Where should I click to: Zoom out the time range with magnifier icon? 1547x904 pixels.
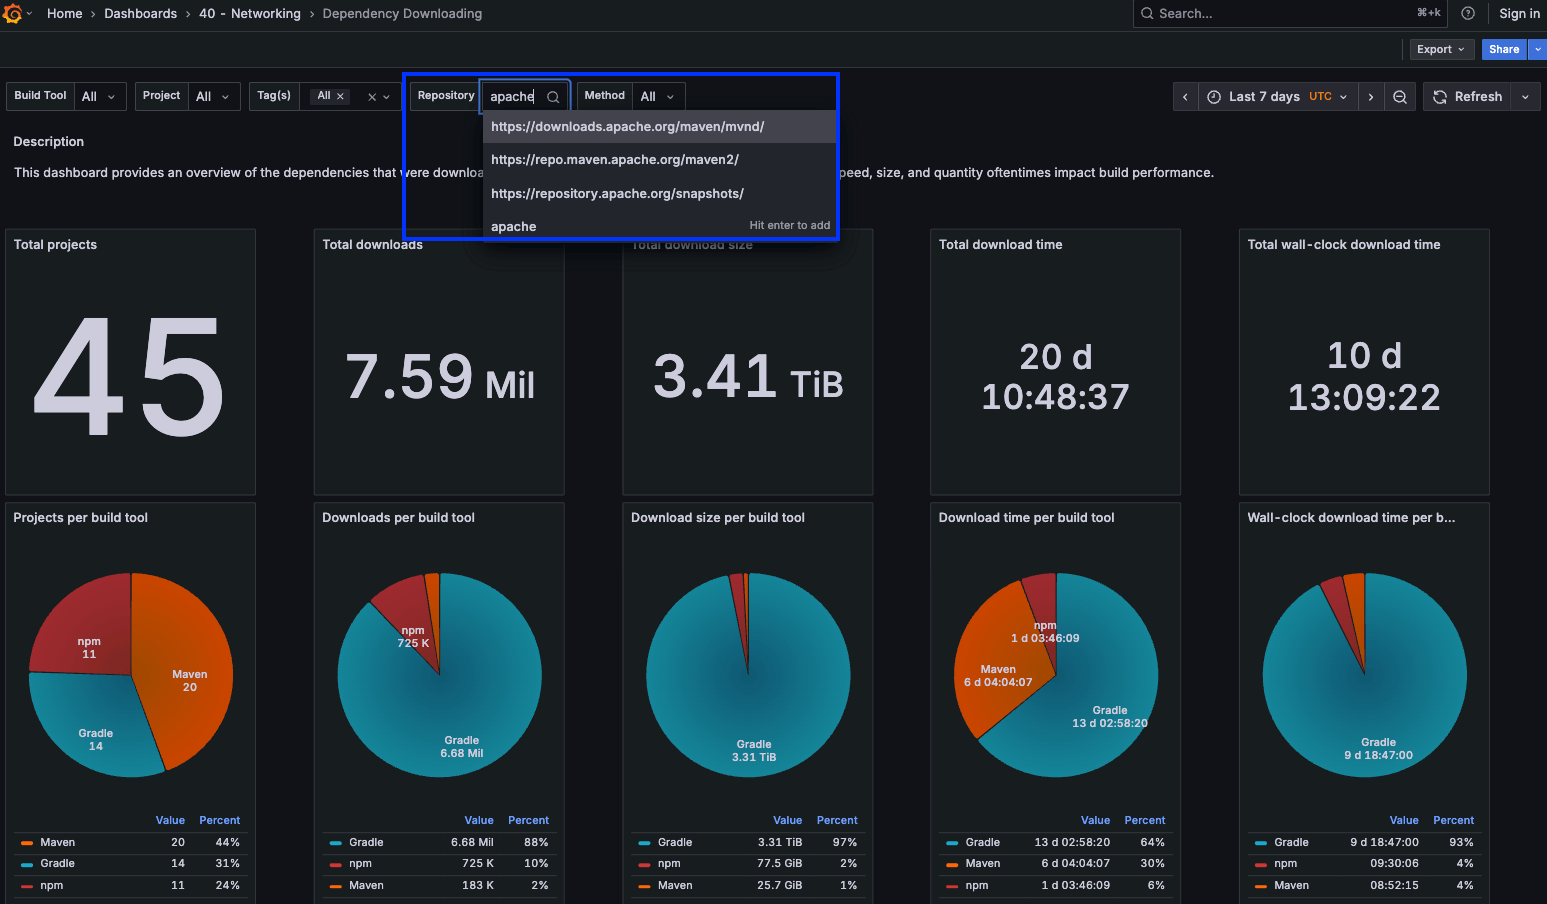(x=1400, y=96)
